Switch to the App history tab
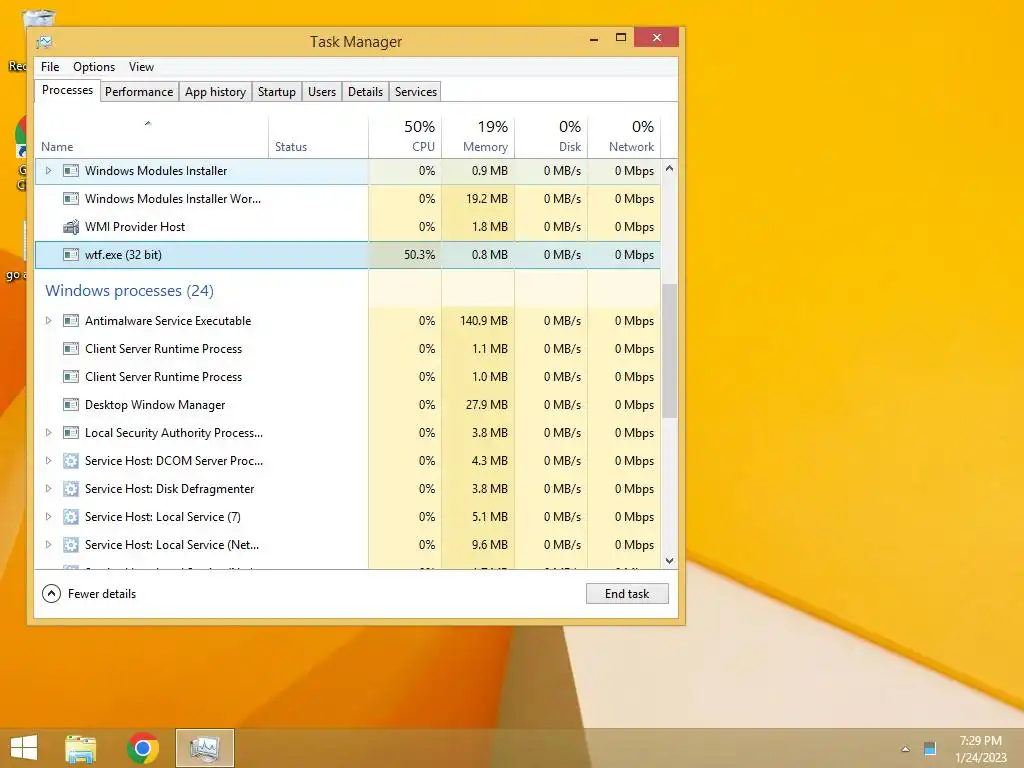The width and height of the screenshot is (1024, 768). point(216,92)
